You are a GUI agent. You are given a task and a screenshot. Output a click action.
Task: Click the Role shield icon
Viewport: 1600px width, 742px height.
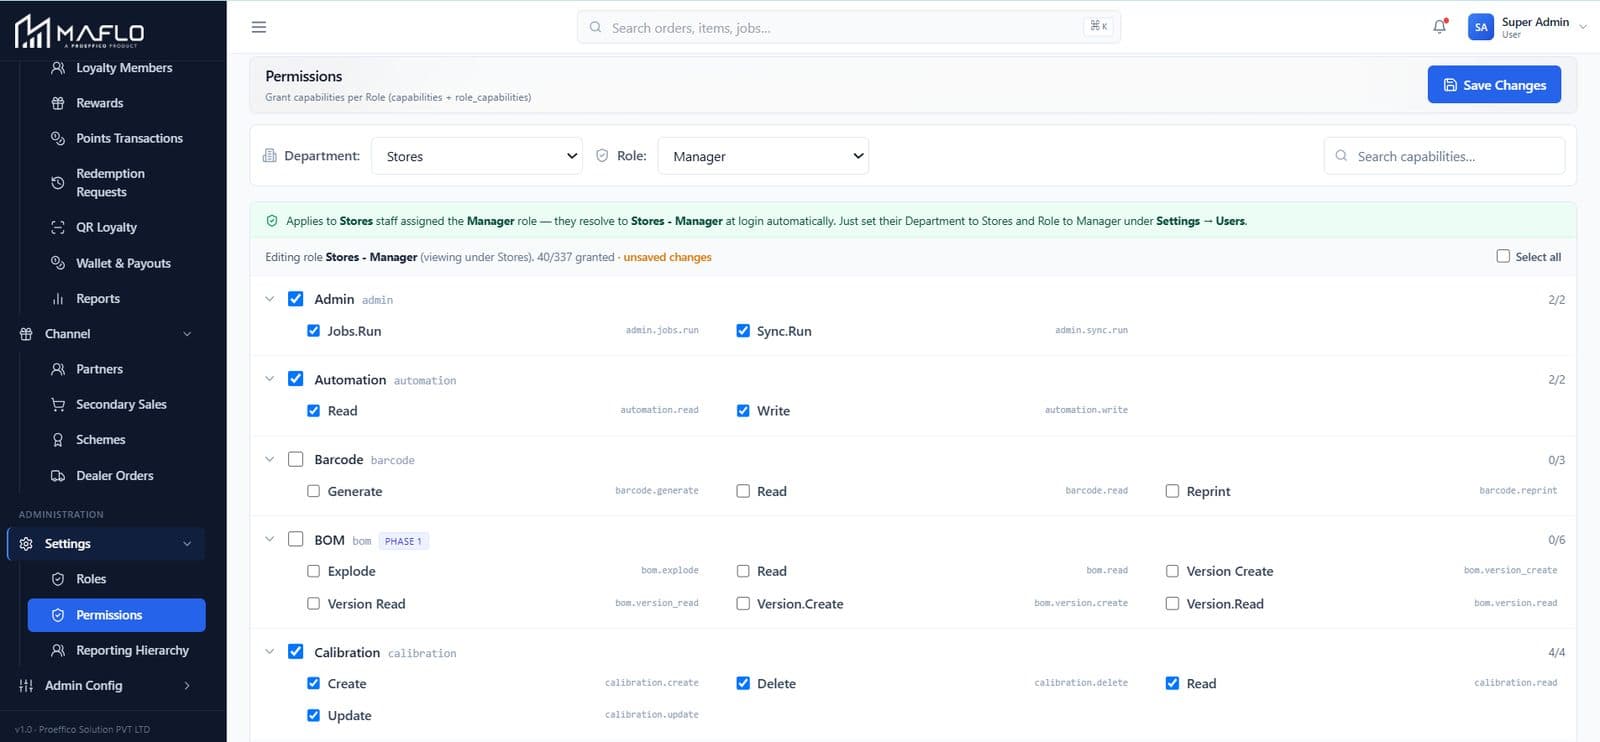pyautogui.click(x=602, y=155)
